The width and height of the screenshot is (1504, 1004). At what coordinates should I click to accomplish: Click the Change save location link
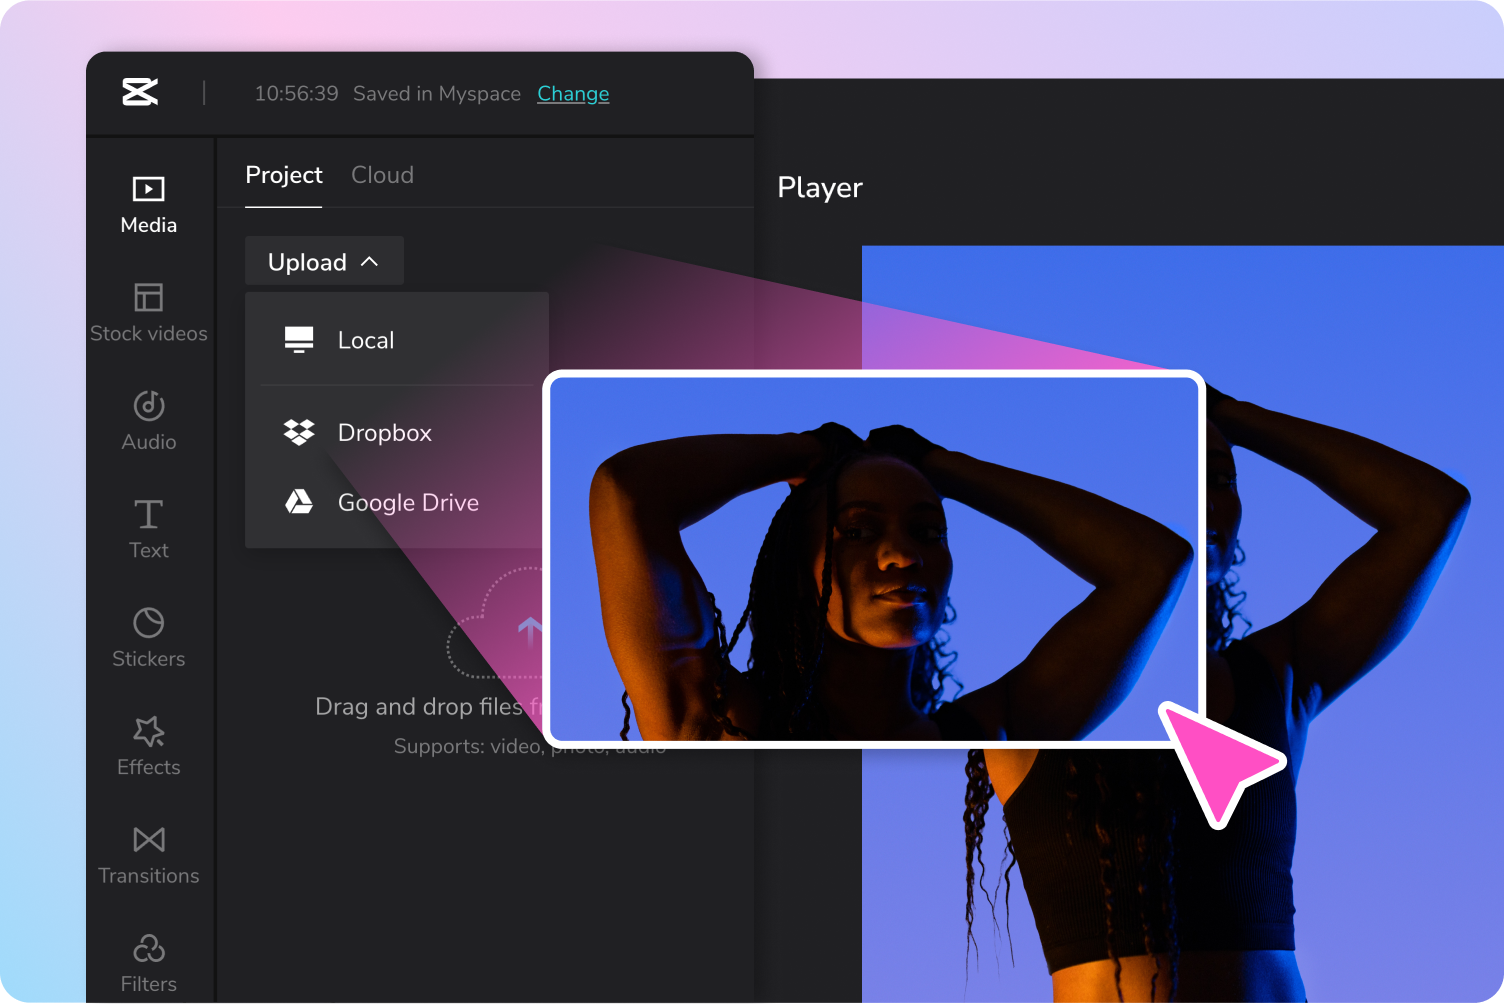tap(573, 93)
